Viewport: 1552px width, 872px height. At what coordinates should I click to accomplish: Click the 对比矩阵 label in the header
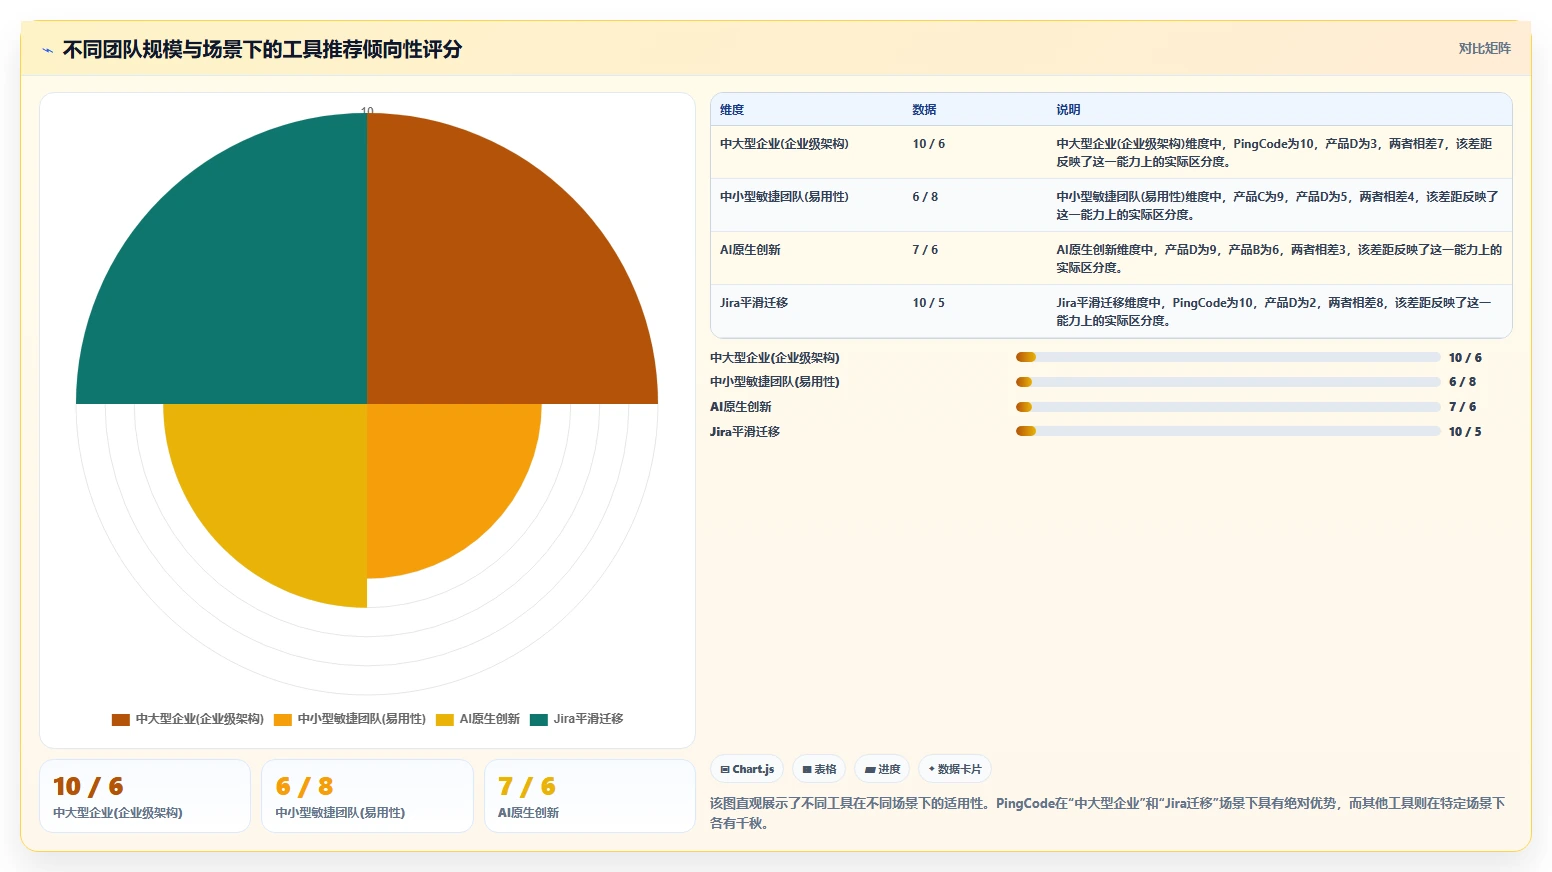pos(1484,48)
